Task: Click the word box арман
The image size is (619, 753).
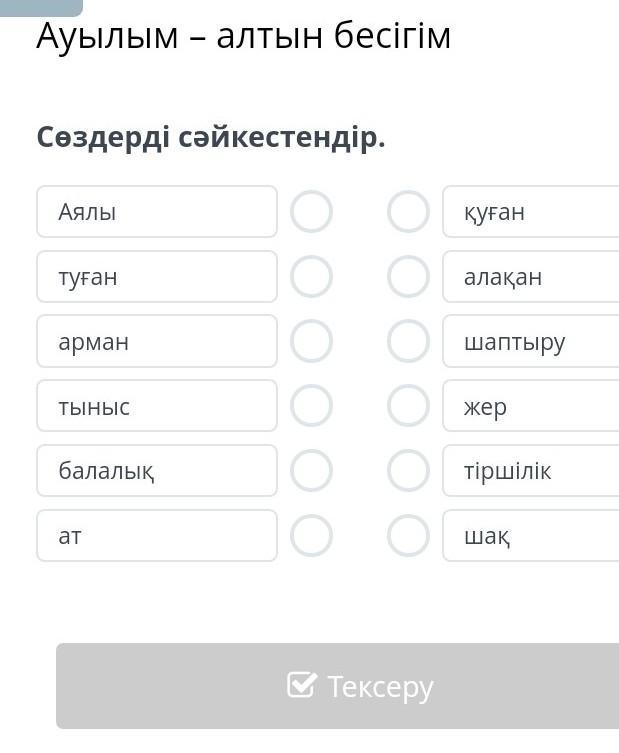Action: coord(157,341)
